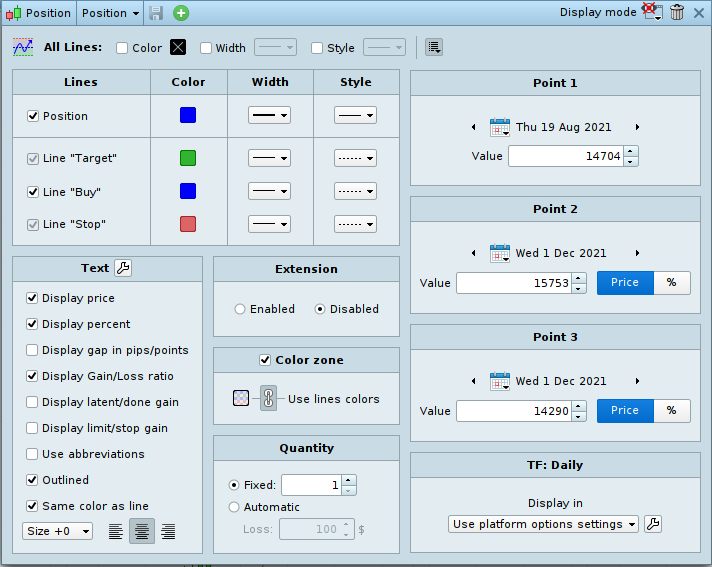Uncheck the Color zone checkbox
This screenshot has height=567, width=712.
click(x=265, y=360)
